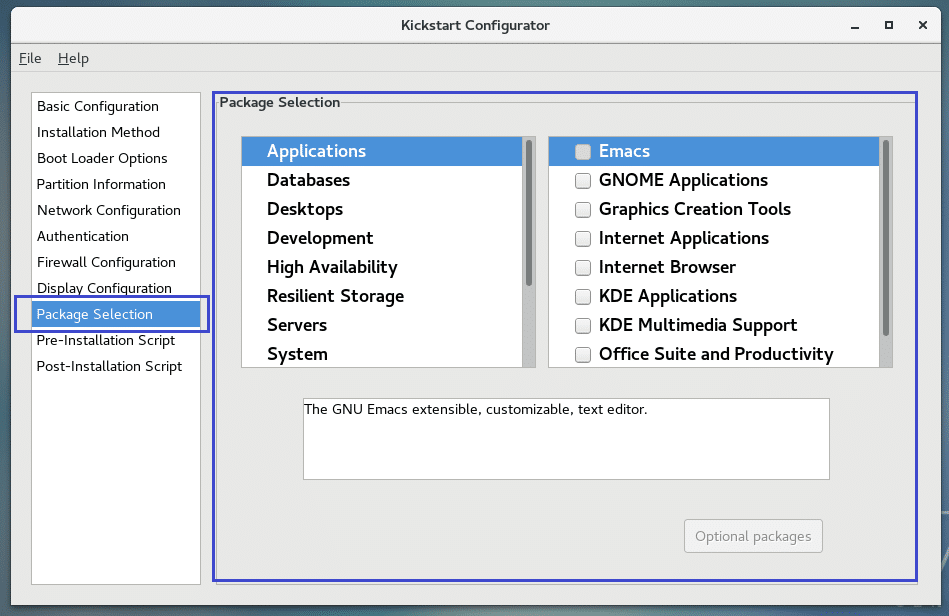Pick the Servers category in list
Image resolution: width=949 pixels, height=616 pixels.
coord(297,325)
